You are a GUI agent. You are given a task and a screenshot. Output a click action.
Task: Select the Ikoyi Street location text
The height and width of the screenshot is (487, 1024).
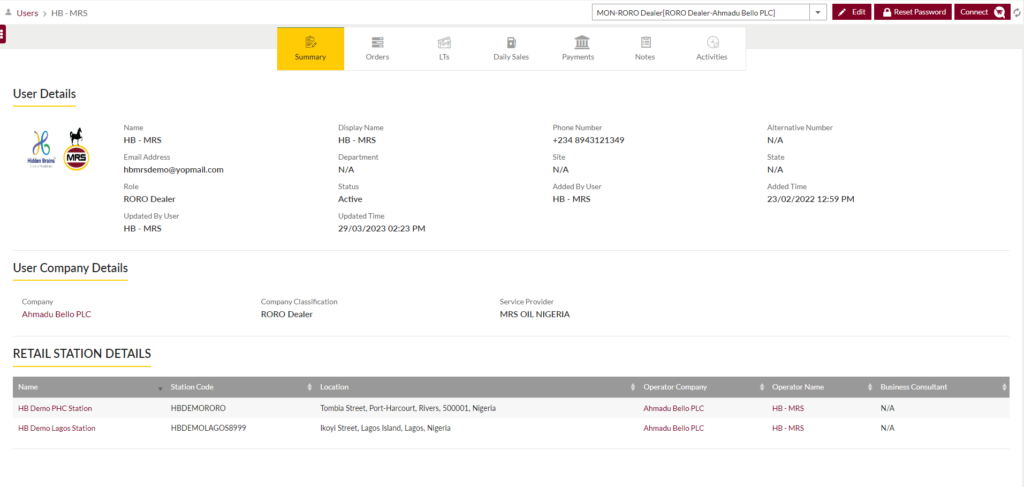[x=385, y=428]
